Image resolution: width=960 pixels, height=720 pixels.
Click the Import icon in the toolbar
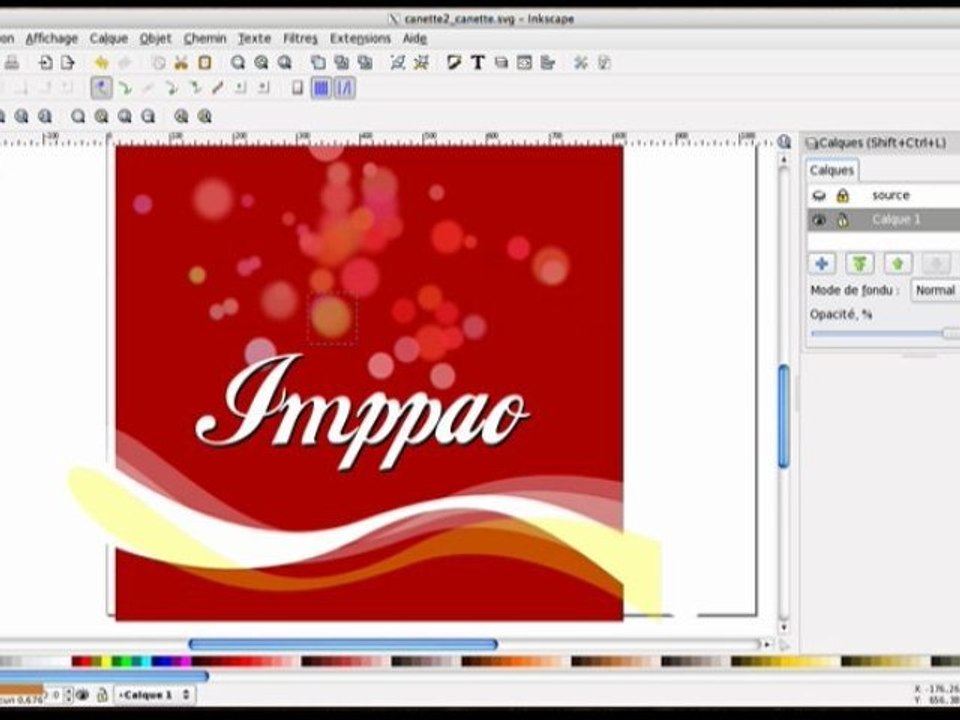coord(45,62)
